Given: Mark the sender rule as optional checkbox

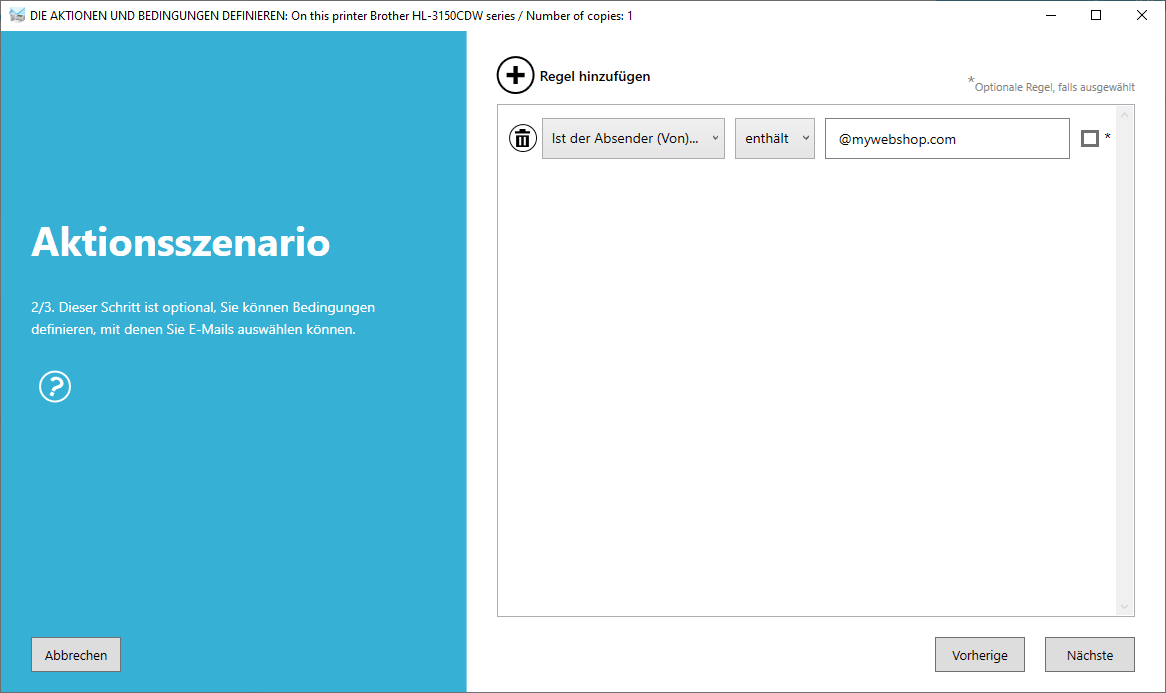Looking at the screenshot, I should [x=1089, y=138].
